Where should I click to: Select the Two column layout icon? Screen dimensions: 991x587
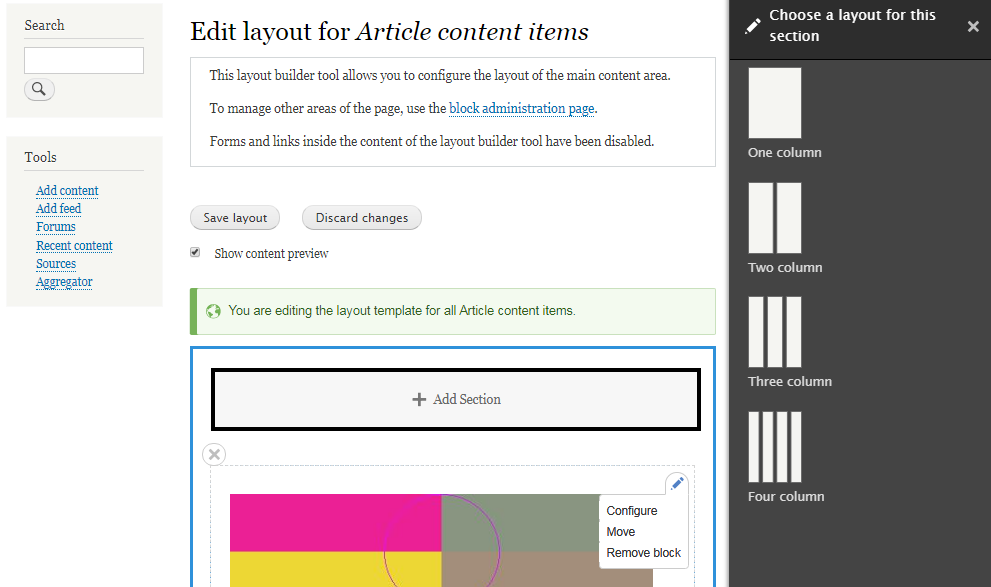coord(775,218)
